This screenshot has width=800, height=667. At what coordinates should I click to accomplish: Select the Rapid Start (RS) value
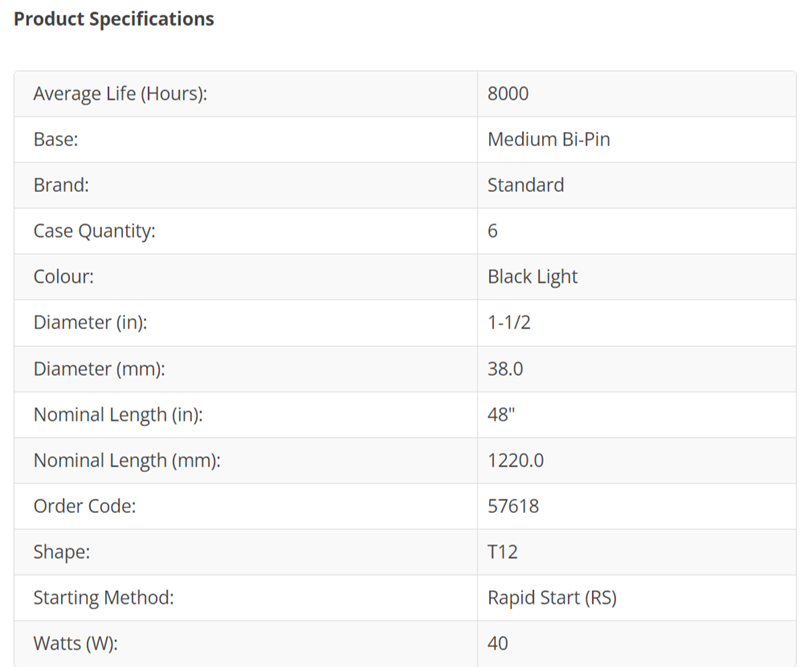(x=552, y=598)
